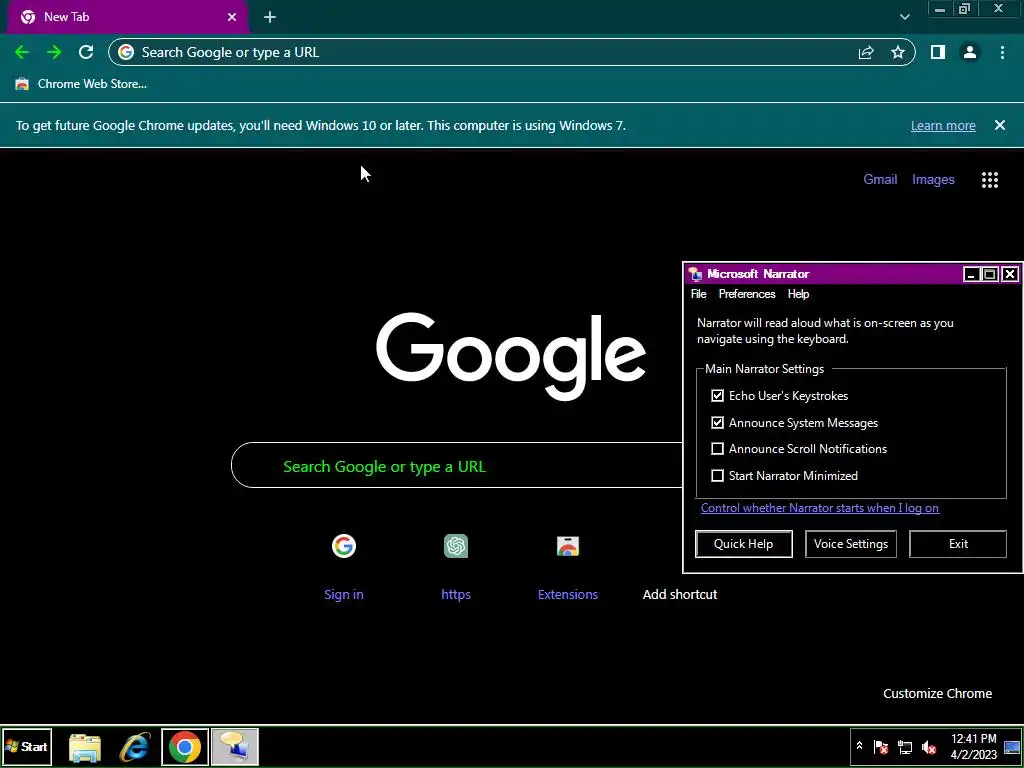The width and height of the screenshot is (1024, 768).
Task: Click the Google search box on page
Action: click(x=457, y=466)
